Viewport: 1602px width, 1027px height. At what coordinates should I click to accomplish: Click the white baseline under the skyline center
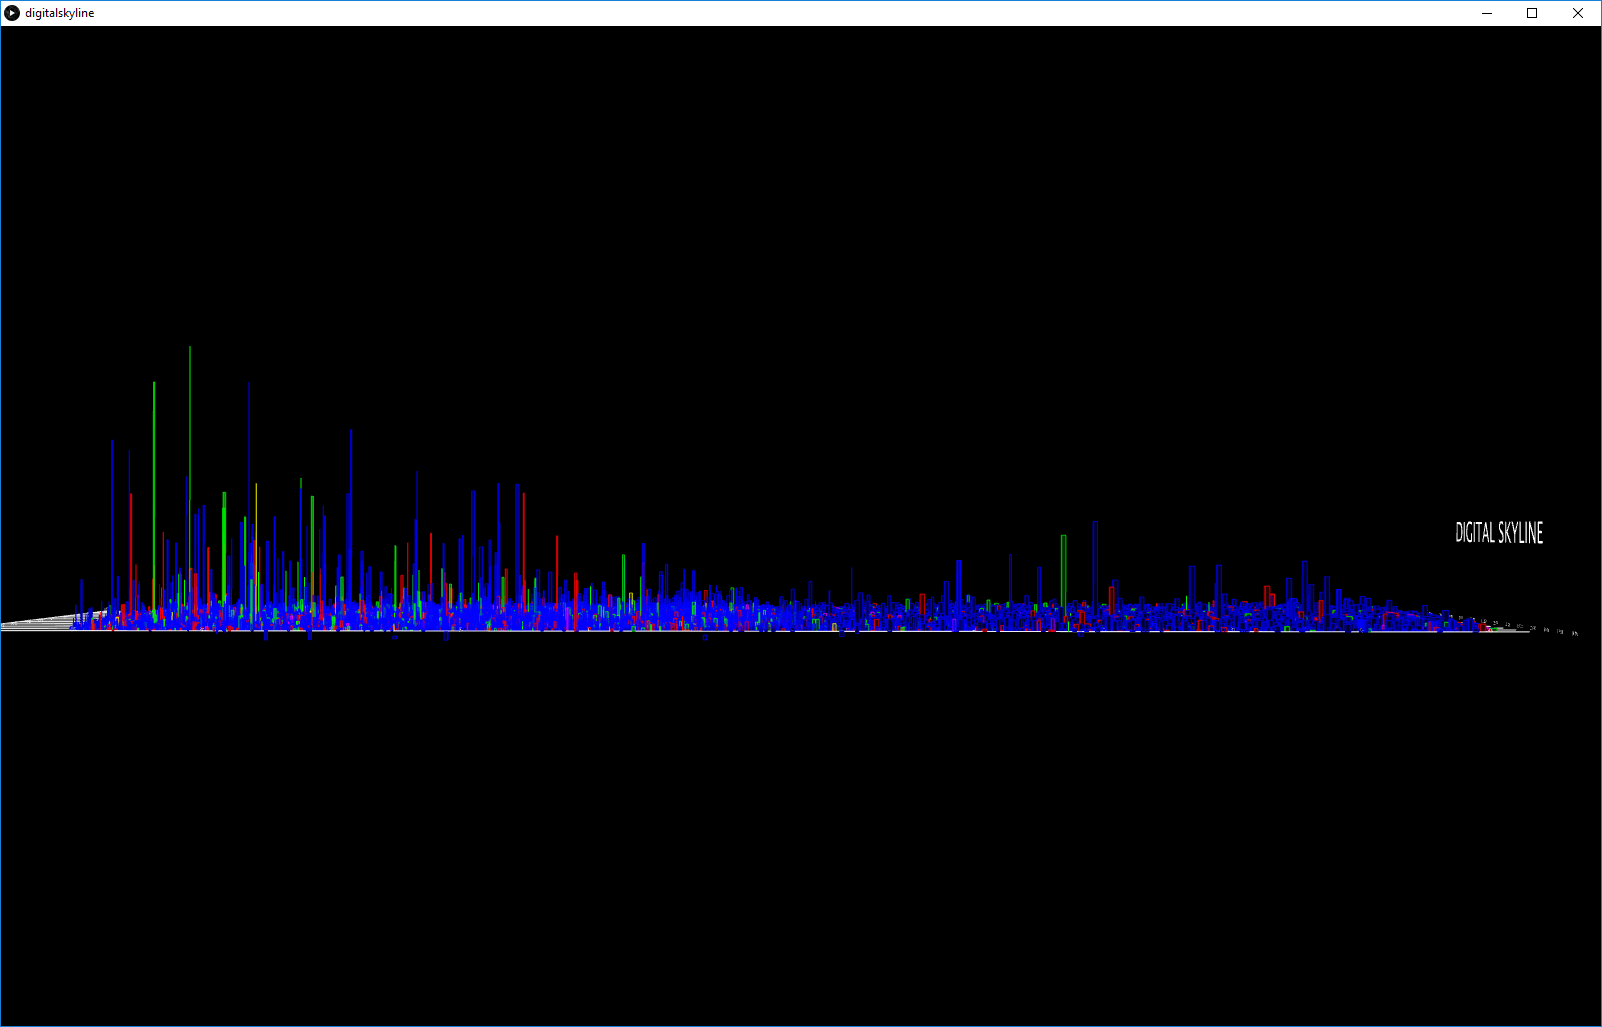click(800, 631)
